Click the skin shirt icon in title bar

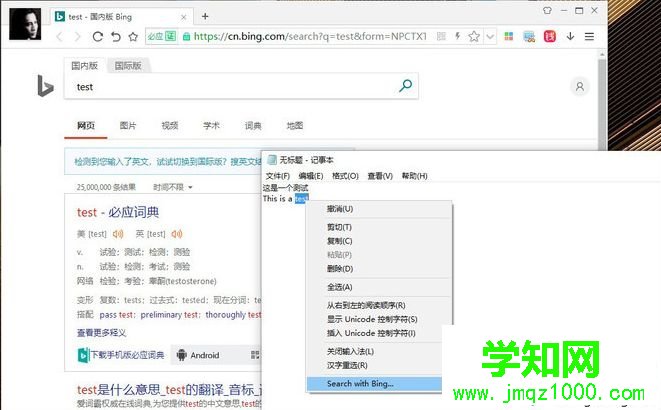point(547,11)
